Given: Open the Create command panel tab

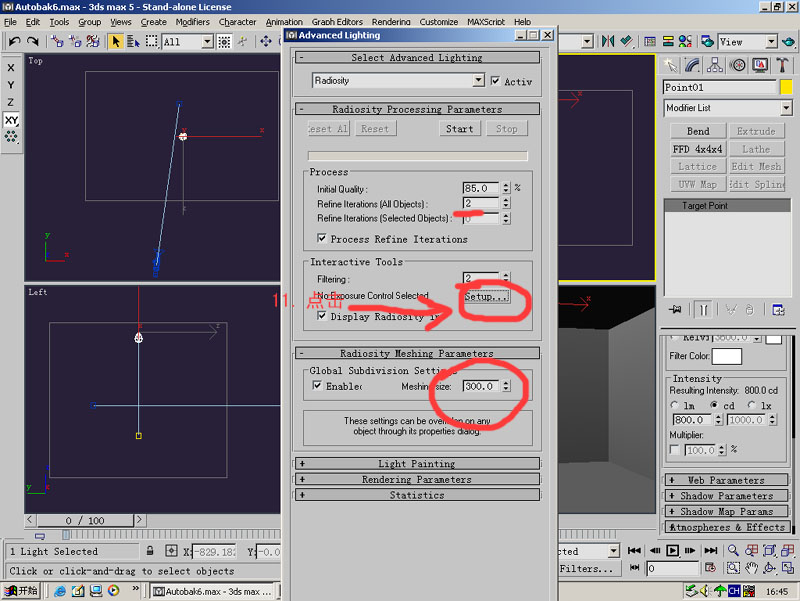Looking at the screenshot, I should (x=670, y=65).
